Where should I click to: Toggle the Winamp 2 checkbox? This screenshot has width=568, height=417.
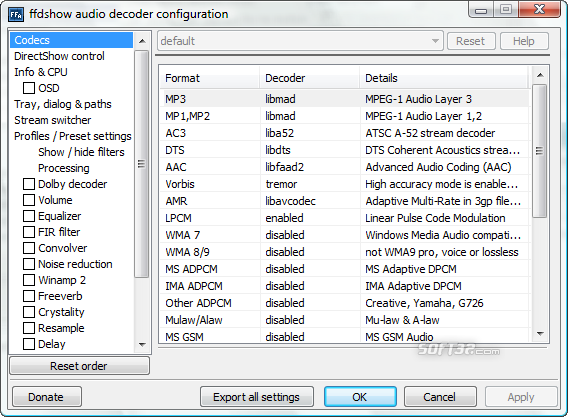29,280
